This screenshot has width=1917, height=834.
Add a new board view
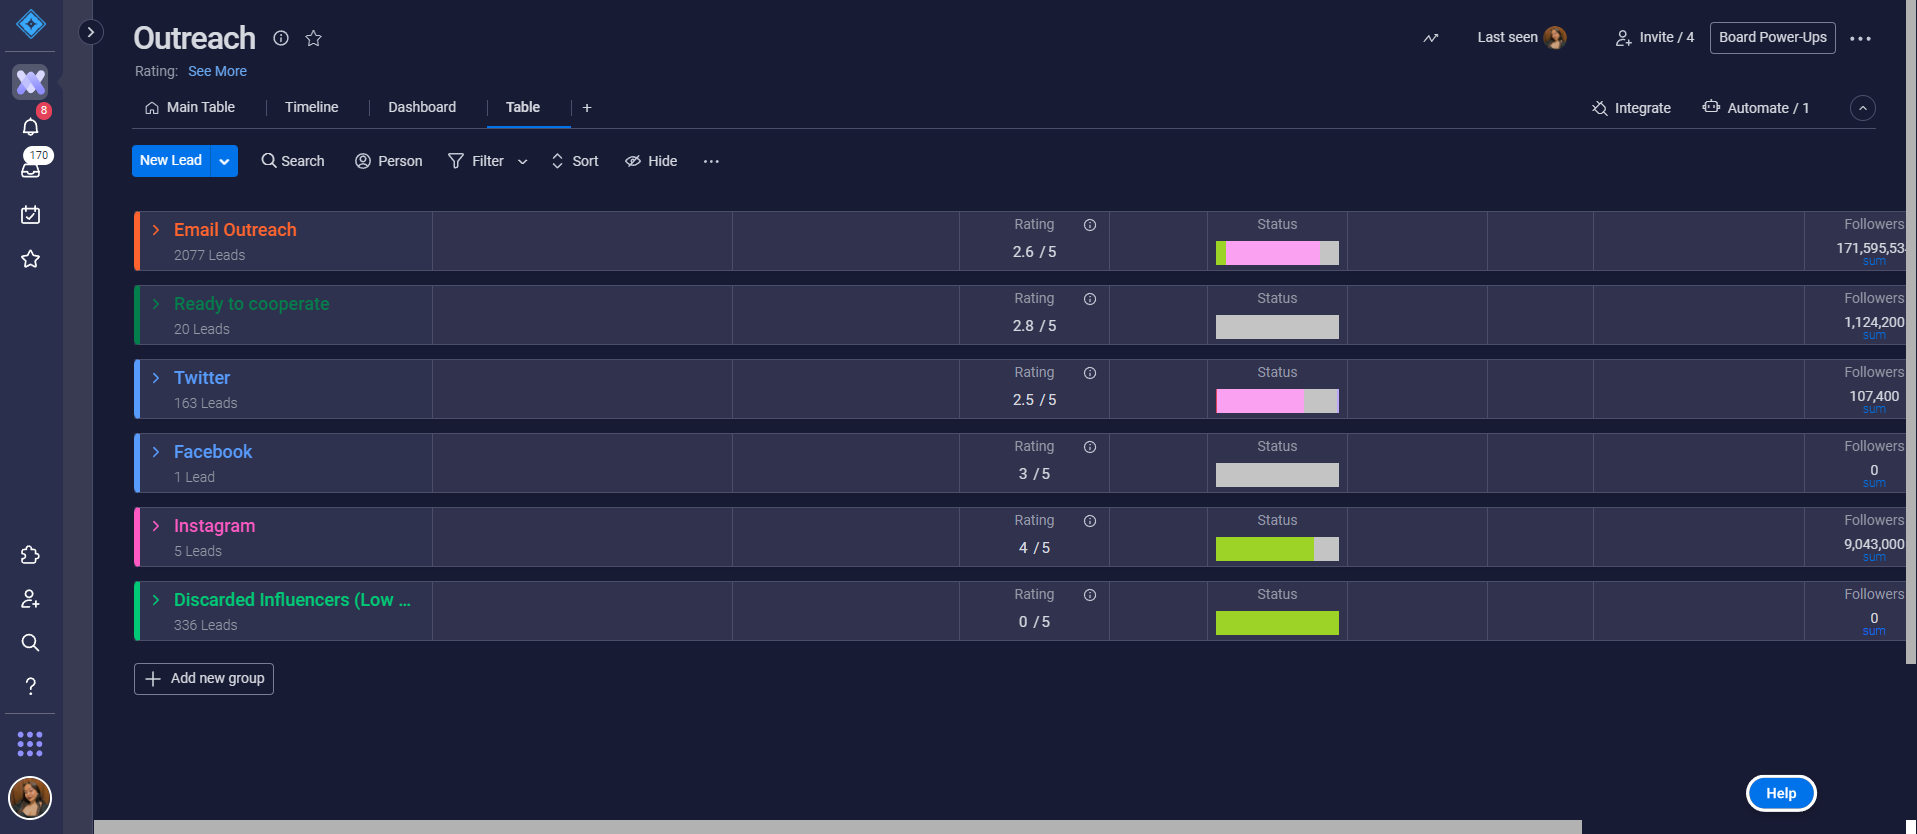pos(587,107)
